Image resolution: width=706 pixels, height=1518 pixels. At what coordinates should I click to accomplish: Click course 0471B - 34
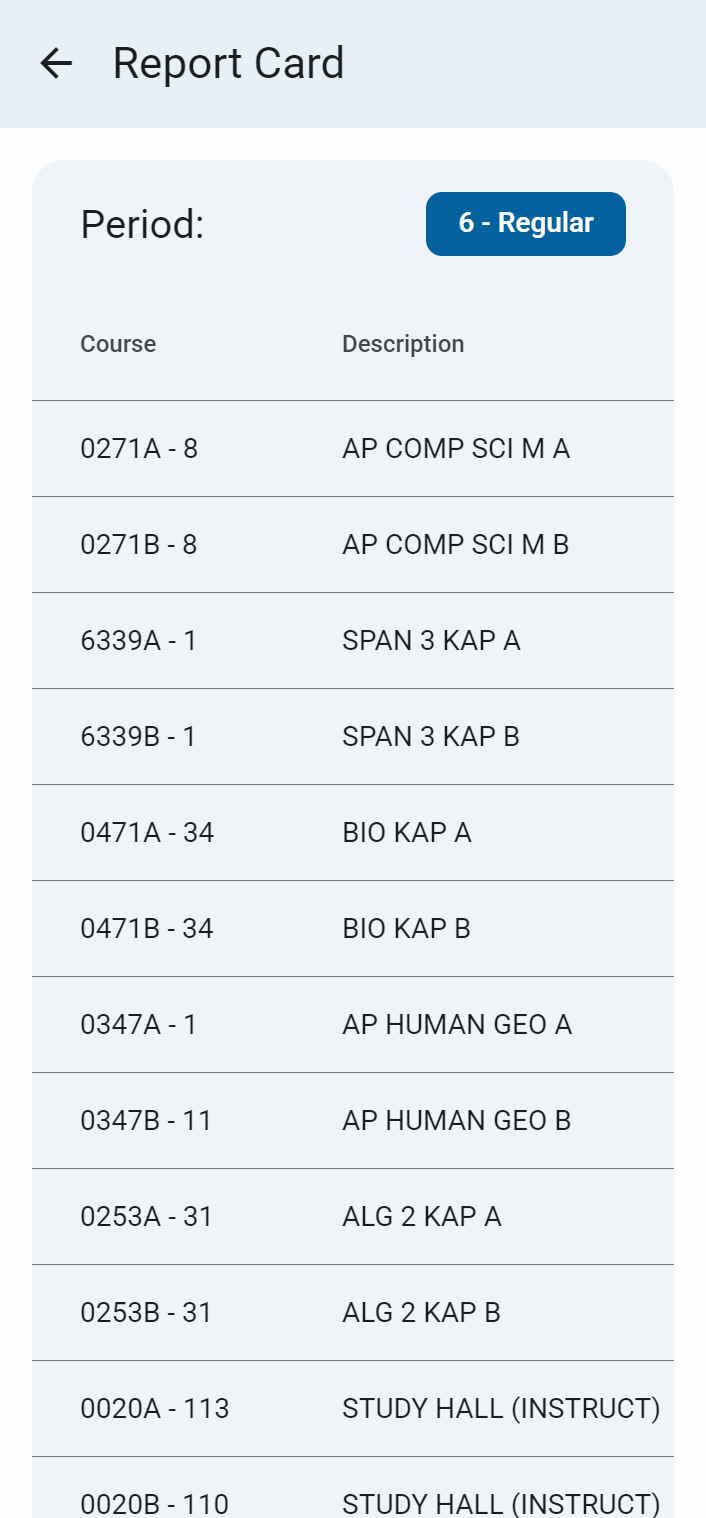(147, 929)
